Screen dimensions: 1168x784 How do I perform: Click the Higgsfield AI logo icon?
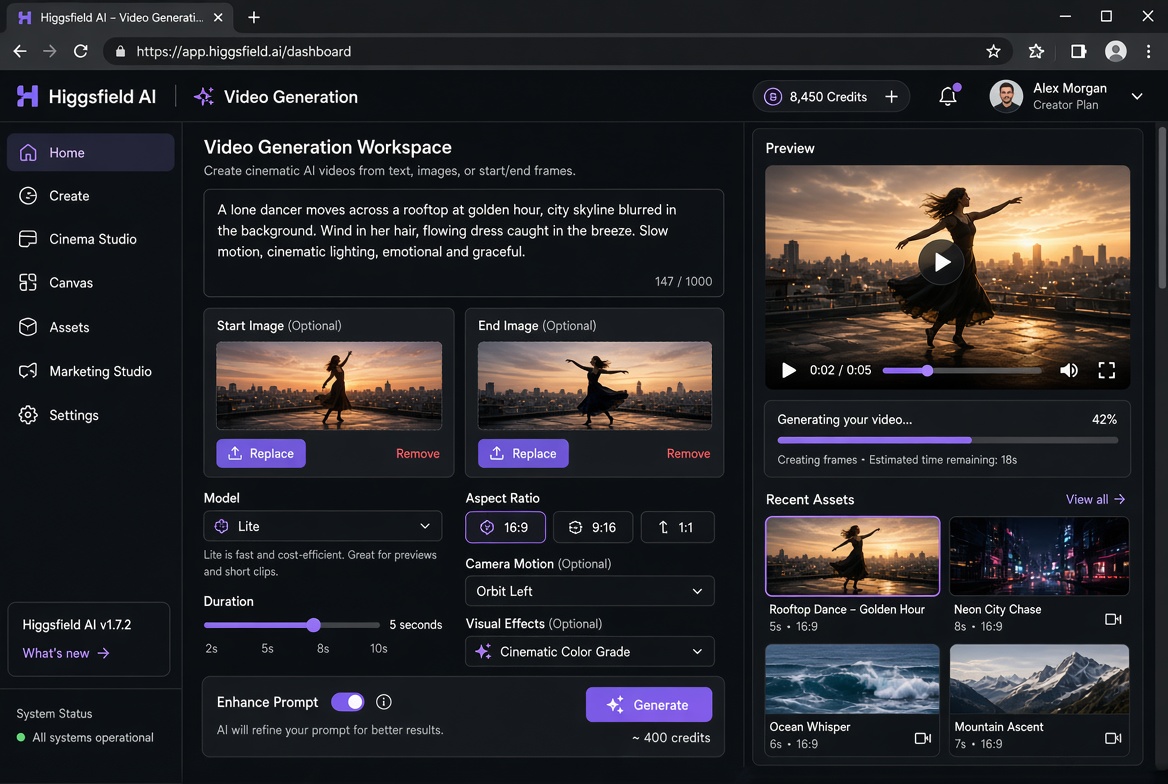click(27, 96)
